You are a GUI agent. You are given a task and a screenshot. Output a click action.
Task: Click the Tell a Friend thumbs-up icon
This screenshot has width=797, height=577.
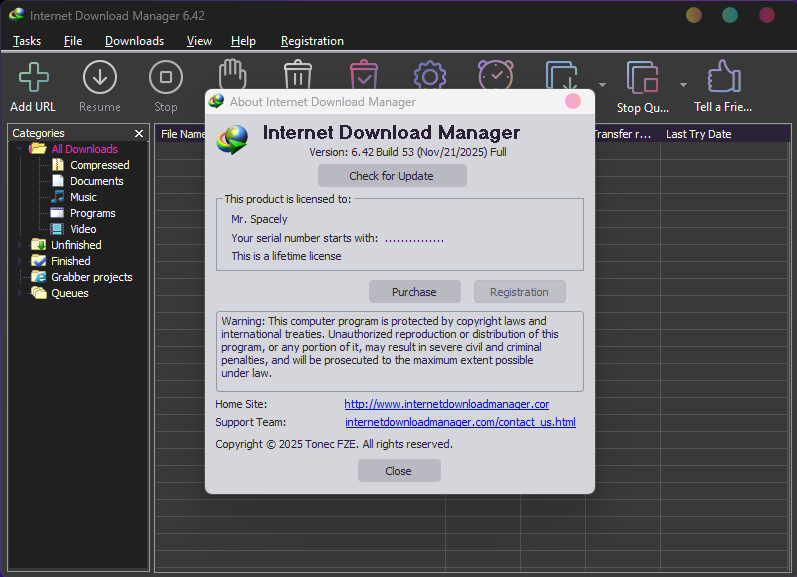(x=723, y=78)
